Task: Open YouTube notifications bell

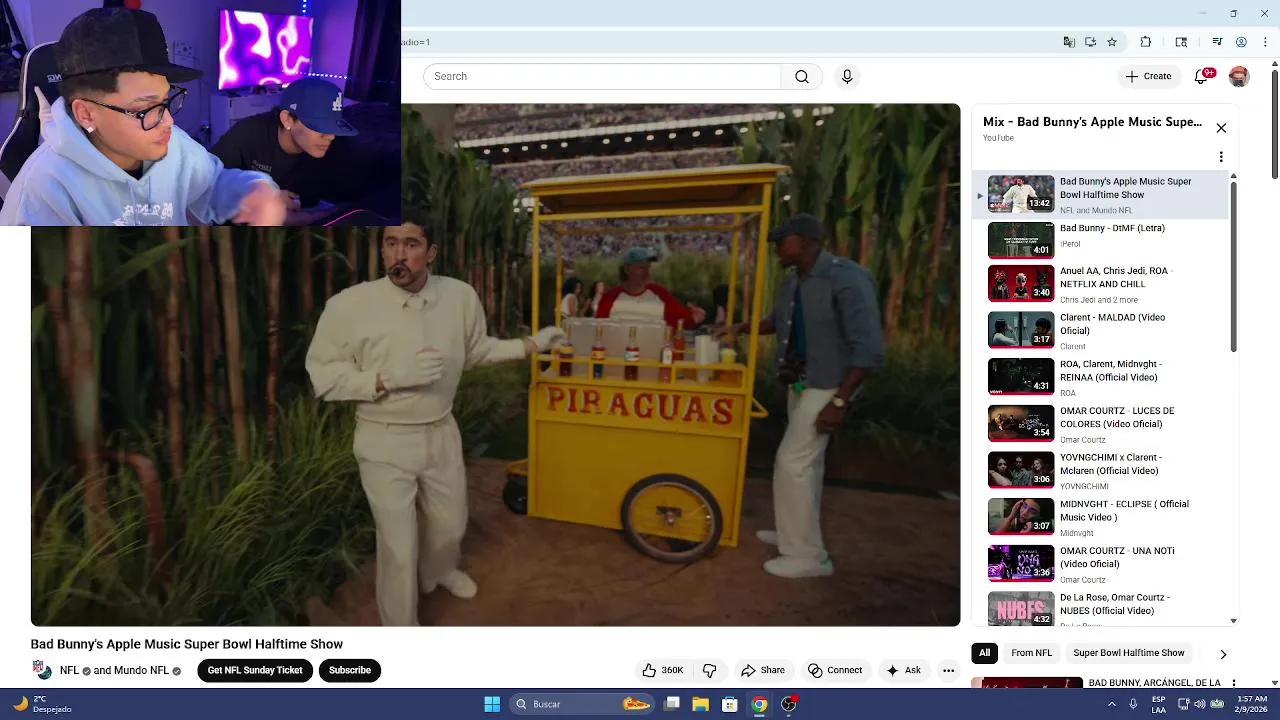Action: (x=1202, y=76)
